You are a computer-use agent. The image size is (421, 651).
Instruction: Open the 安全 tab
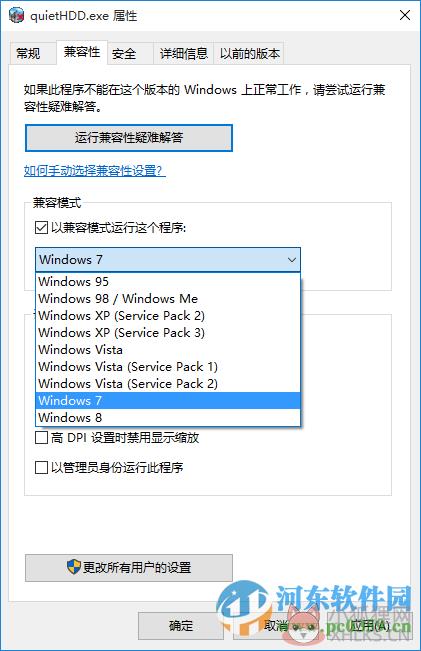[124, 54]
